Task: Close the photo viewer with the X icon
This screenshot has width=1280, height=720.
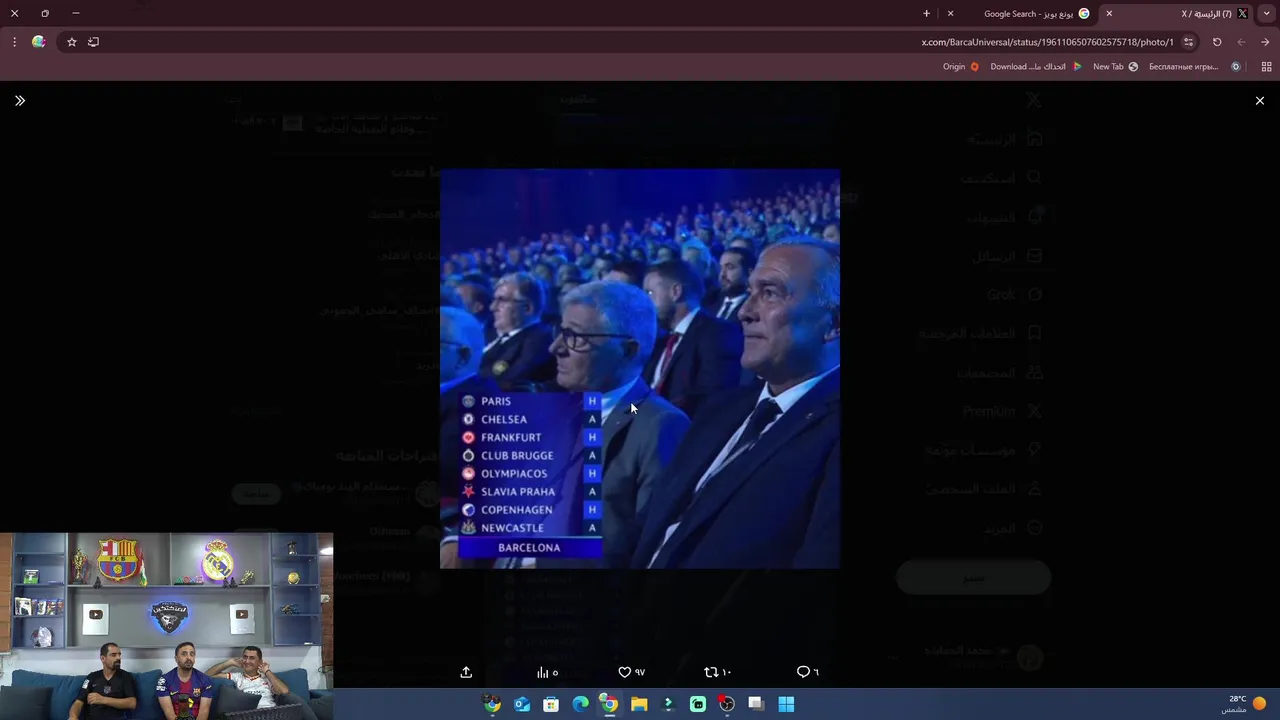Action: point(1259,101)
